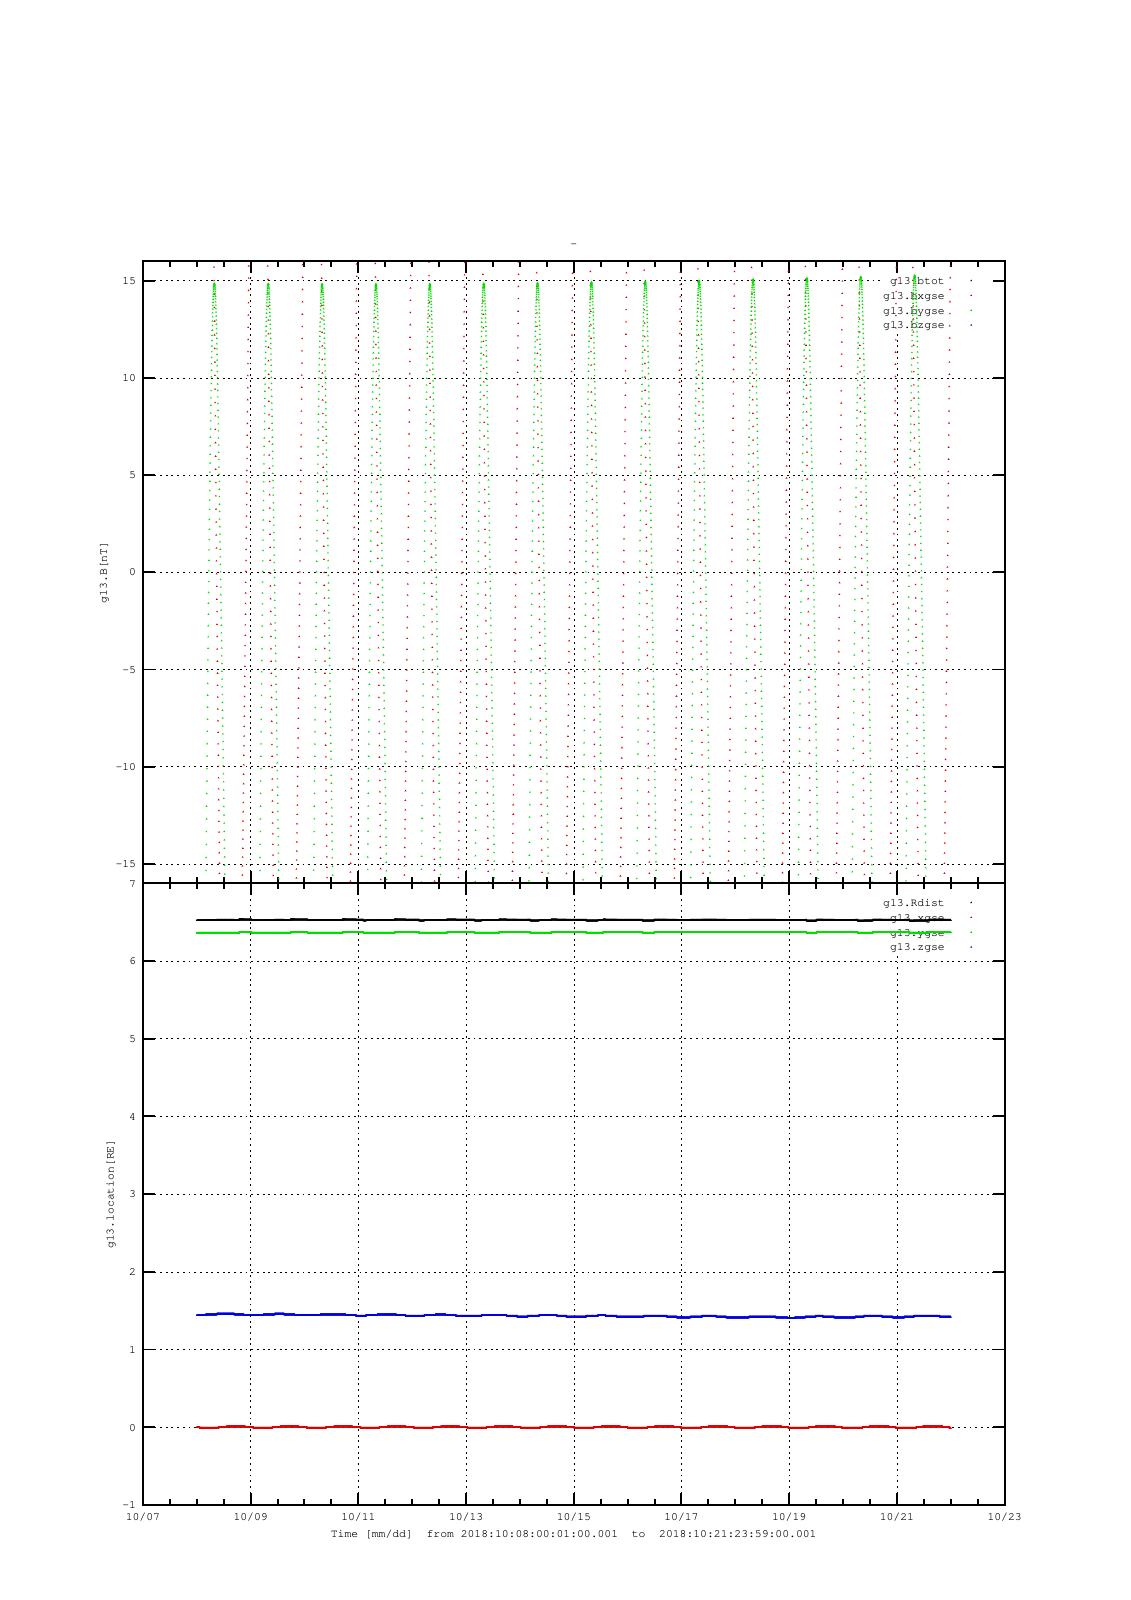Select the 10/13 date tick label

pos(466,1516)
